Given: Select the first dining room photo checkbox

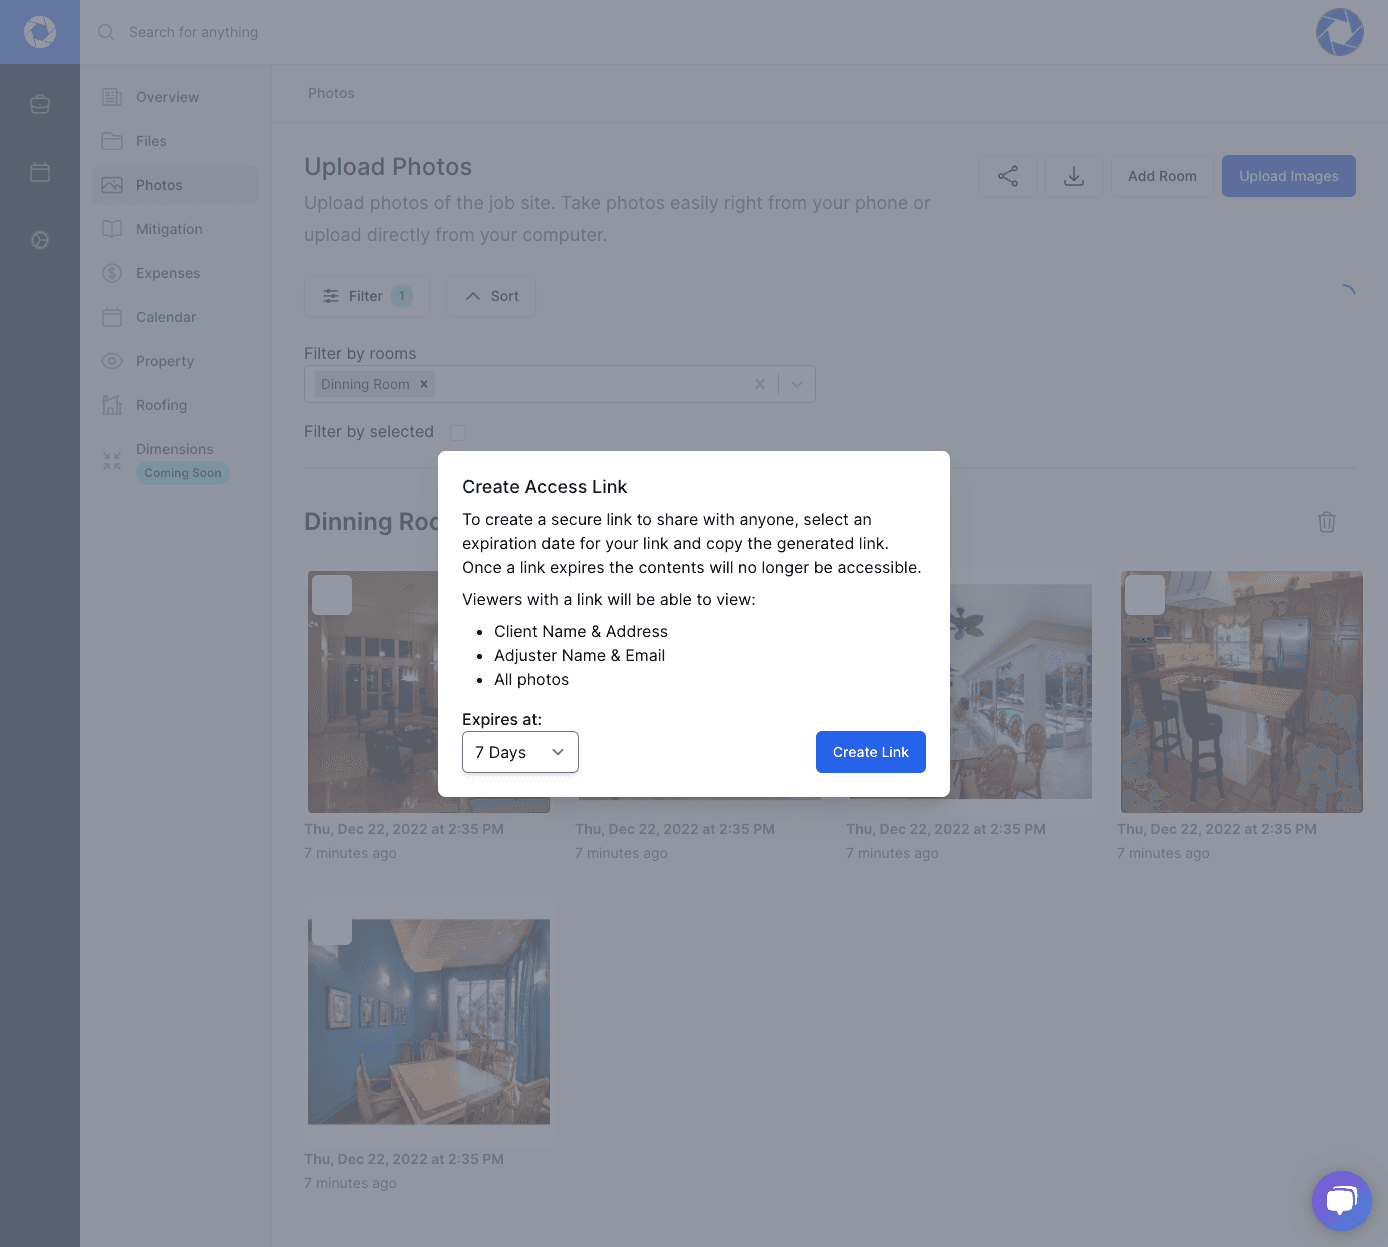Looking at the screenshot, I should coord(332,595).
